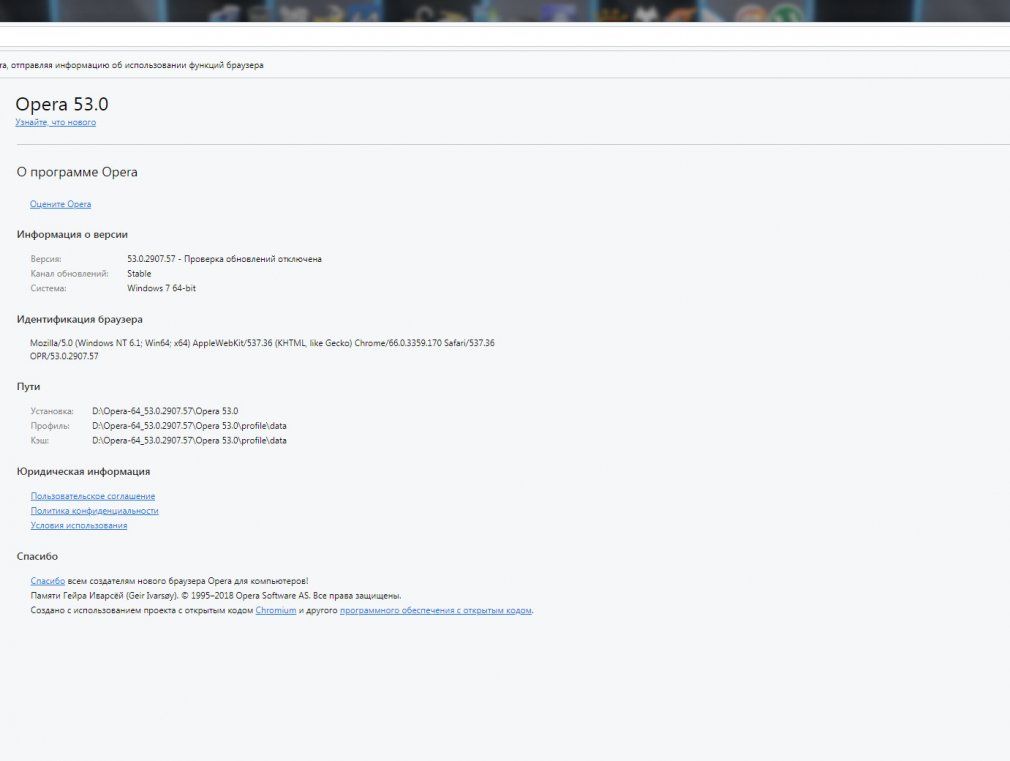Screen dimensions: 1010x761
Task: Click the 'Информация о версии' heading
Action: 72,235
